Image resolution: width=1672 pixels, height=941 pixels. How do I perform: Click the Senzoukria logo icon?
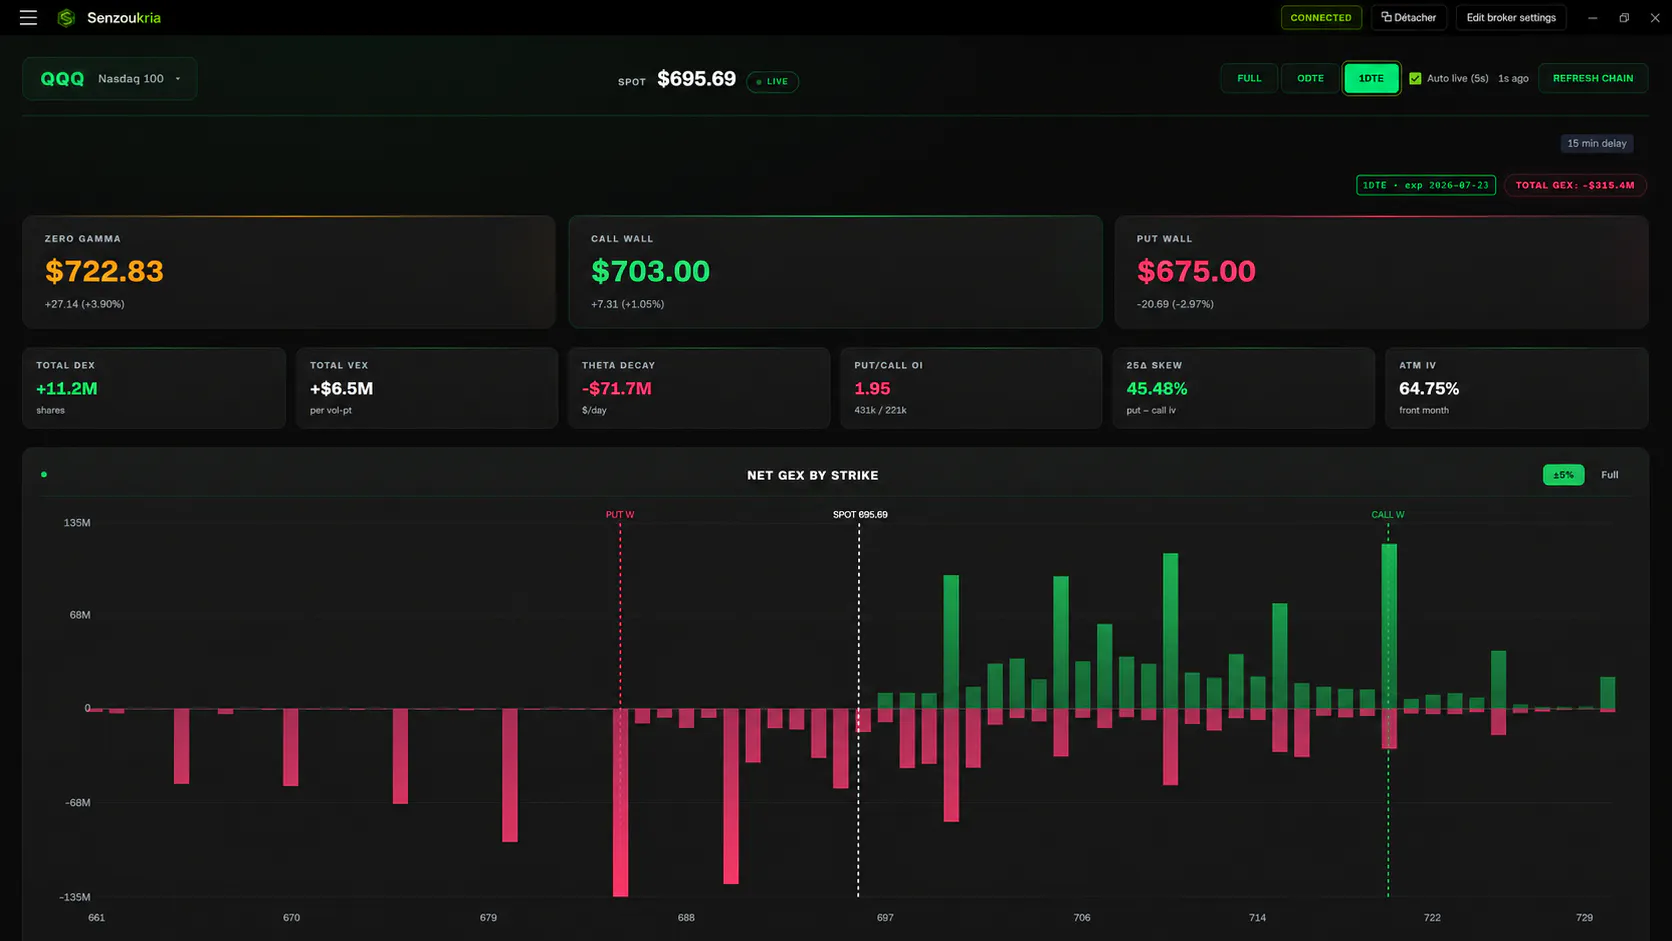[66, 18]
